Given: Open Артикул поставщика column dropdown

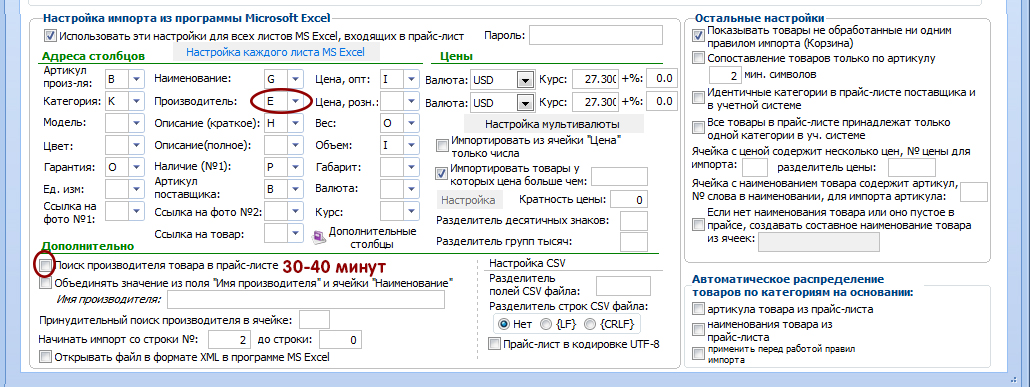Looking at the screenshot, I should point(296,189).
